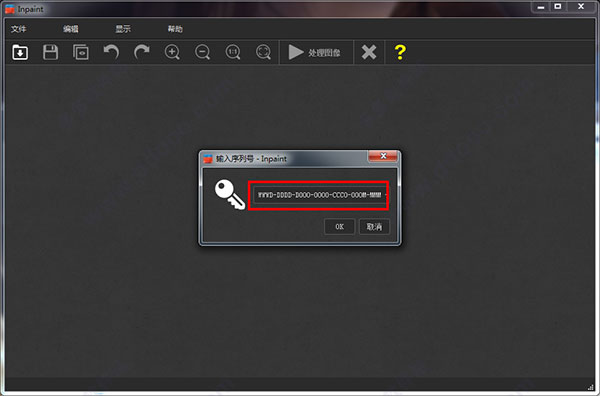Confirm the serial number with OK
This screenshot has width=600, height=396.
pos(339,227)
